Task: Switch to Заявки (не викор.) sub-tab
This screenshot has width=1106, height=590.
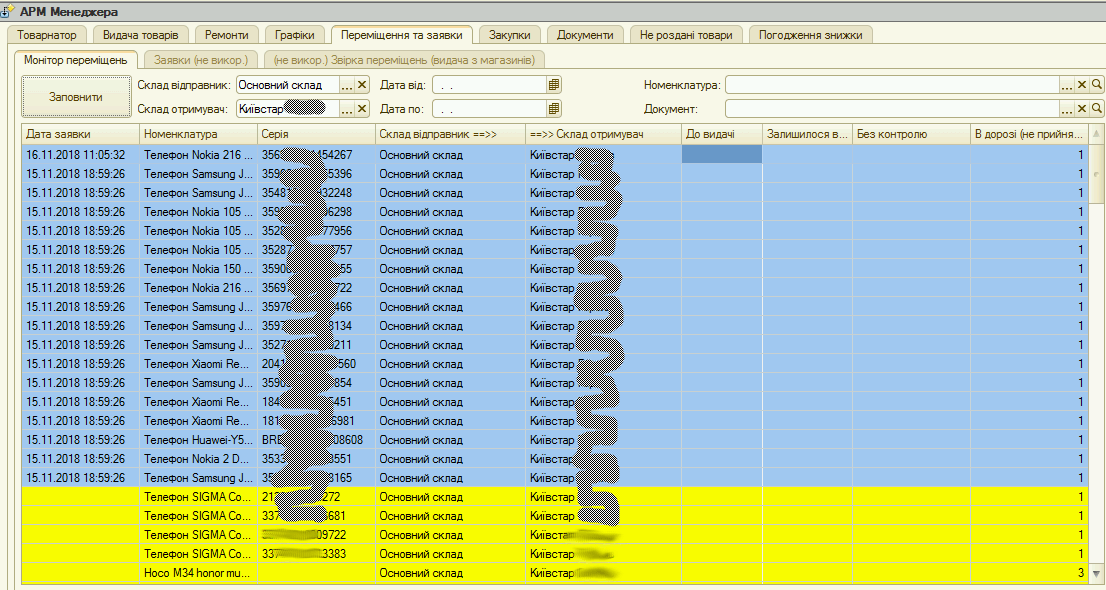Action: click(200, 60)
